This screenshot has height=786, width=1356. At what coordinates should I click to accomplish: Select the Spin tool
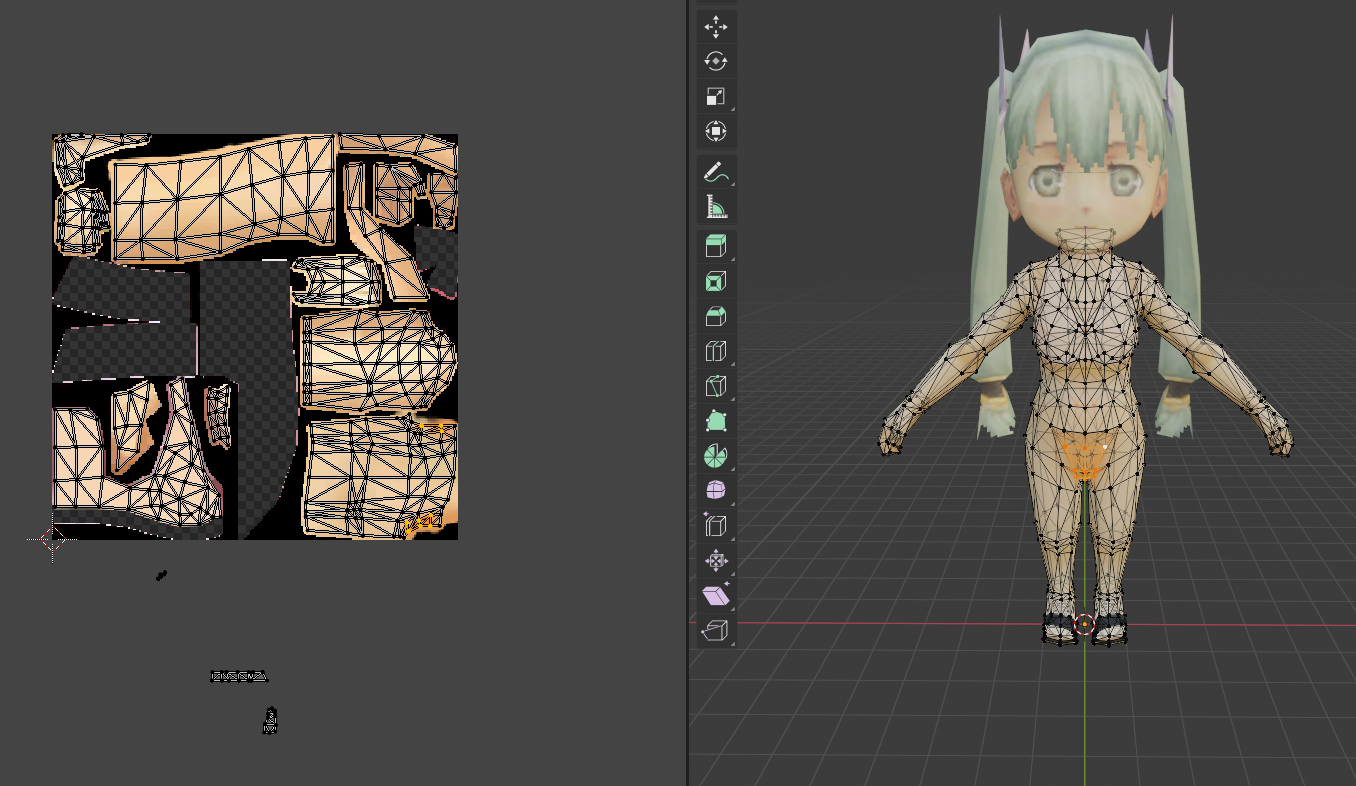pos(716,456)
